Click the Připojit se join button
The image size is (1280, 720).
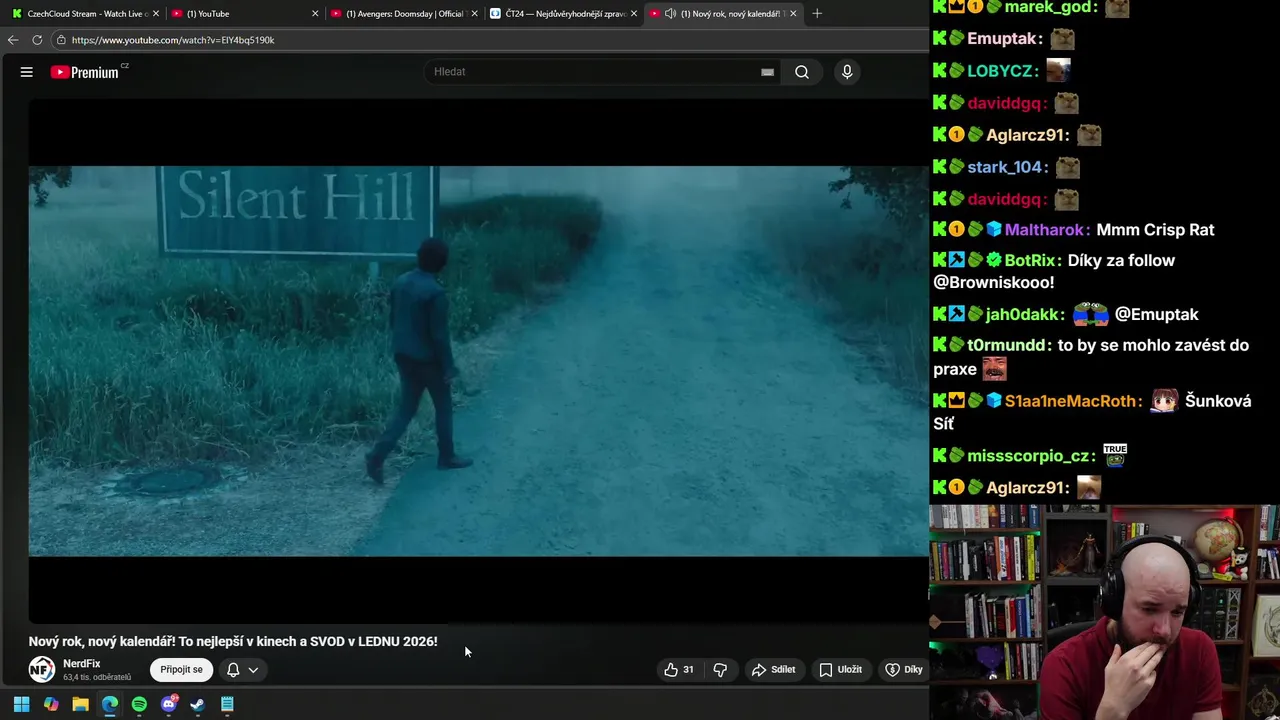click(x=181, y=669)
